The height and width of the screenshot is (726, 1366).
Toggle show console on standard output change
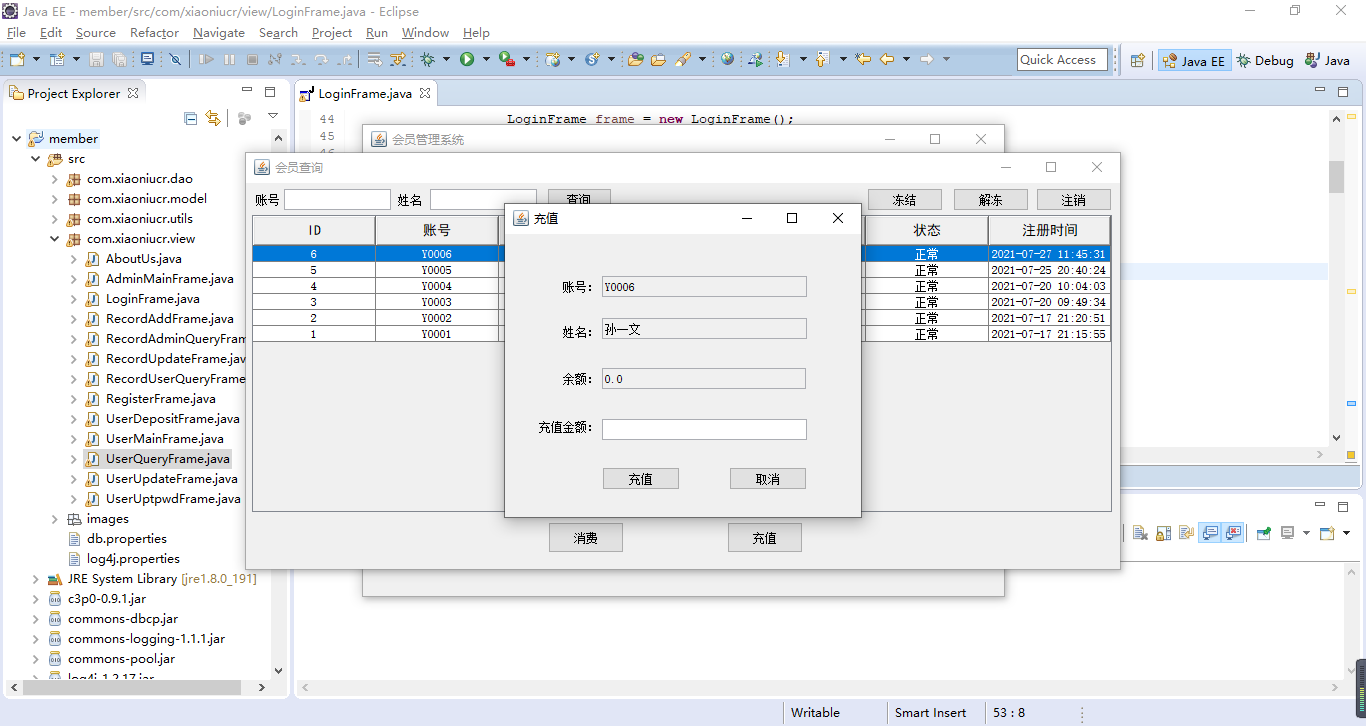[x=1210, y=533]
